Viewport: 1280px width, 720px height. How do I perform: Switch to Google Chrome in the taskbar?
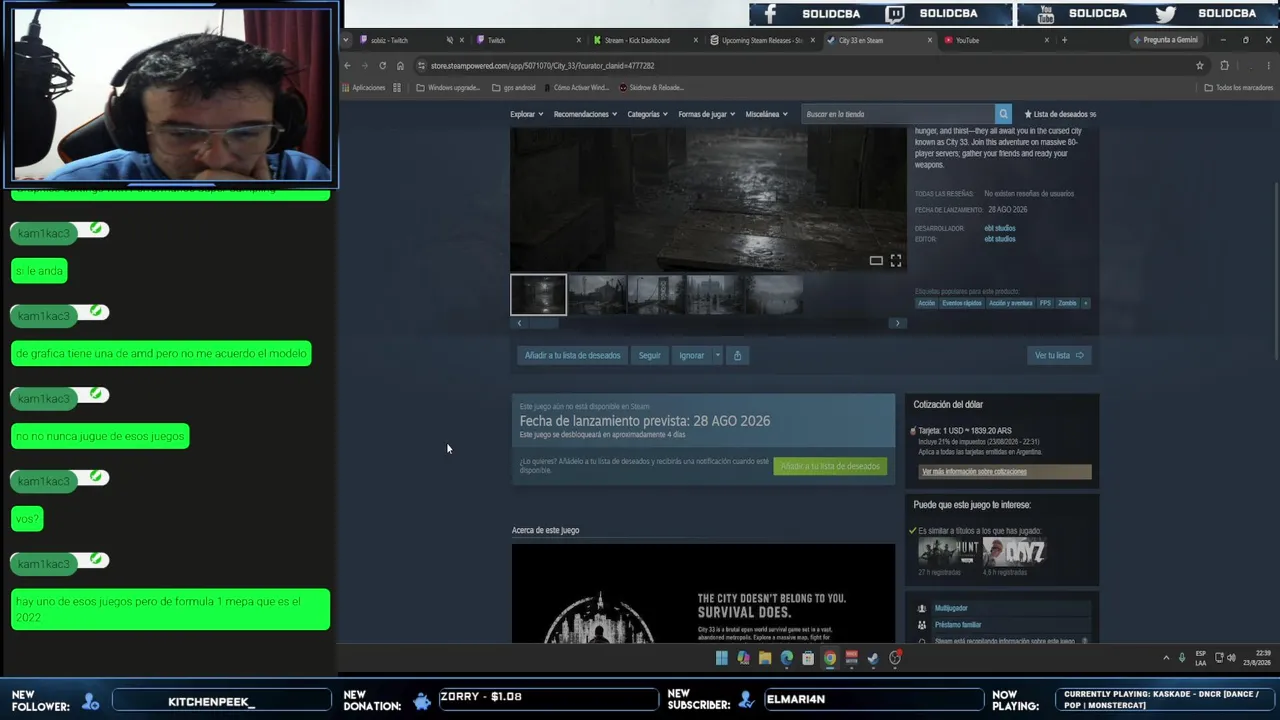tap(830, 658)
